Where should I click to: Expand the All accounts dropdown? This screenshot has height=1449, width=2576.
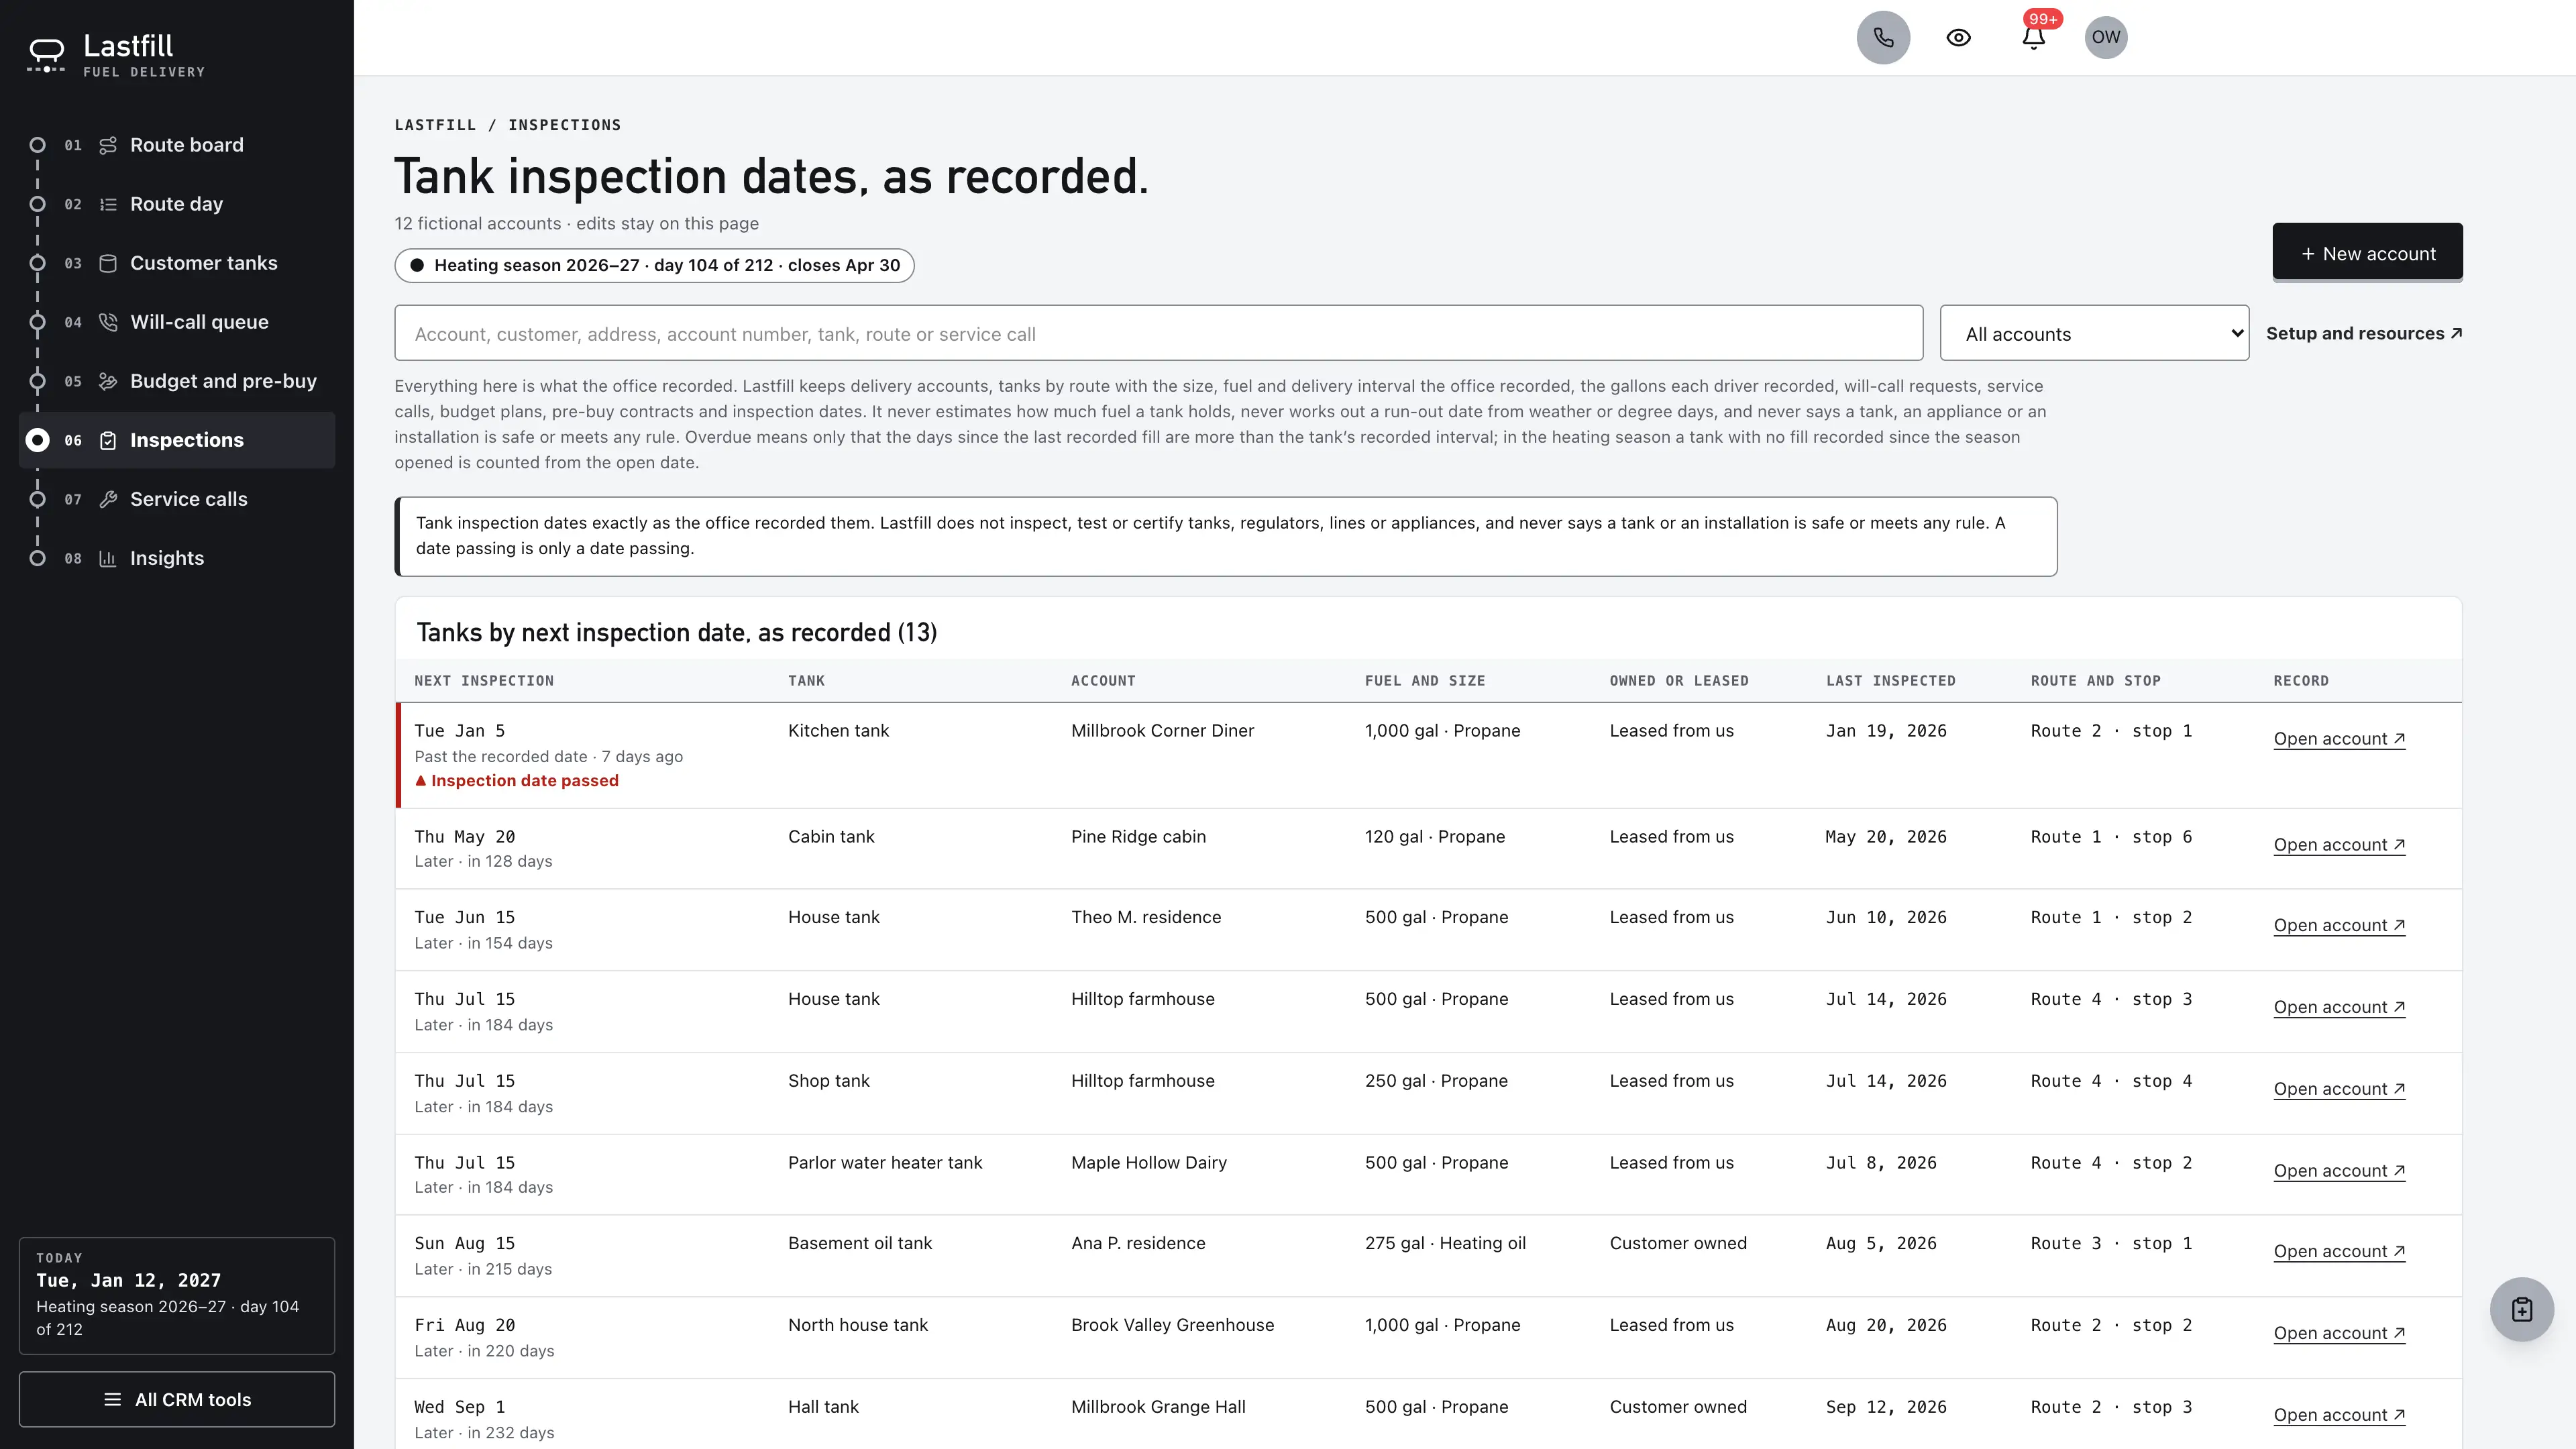(x=2094, y=333)
